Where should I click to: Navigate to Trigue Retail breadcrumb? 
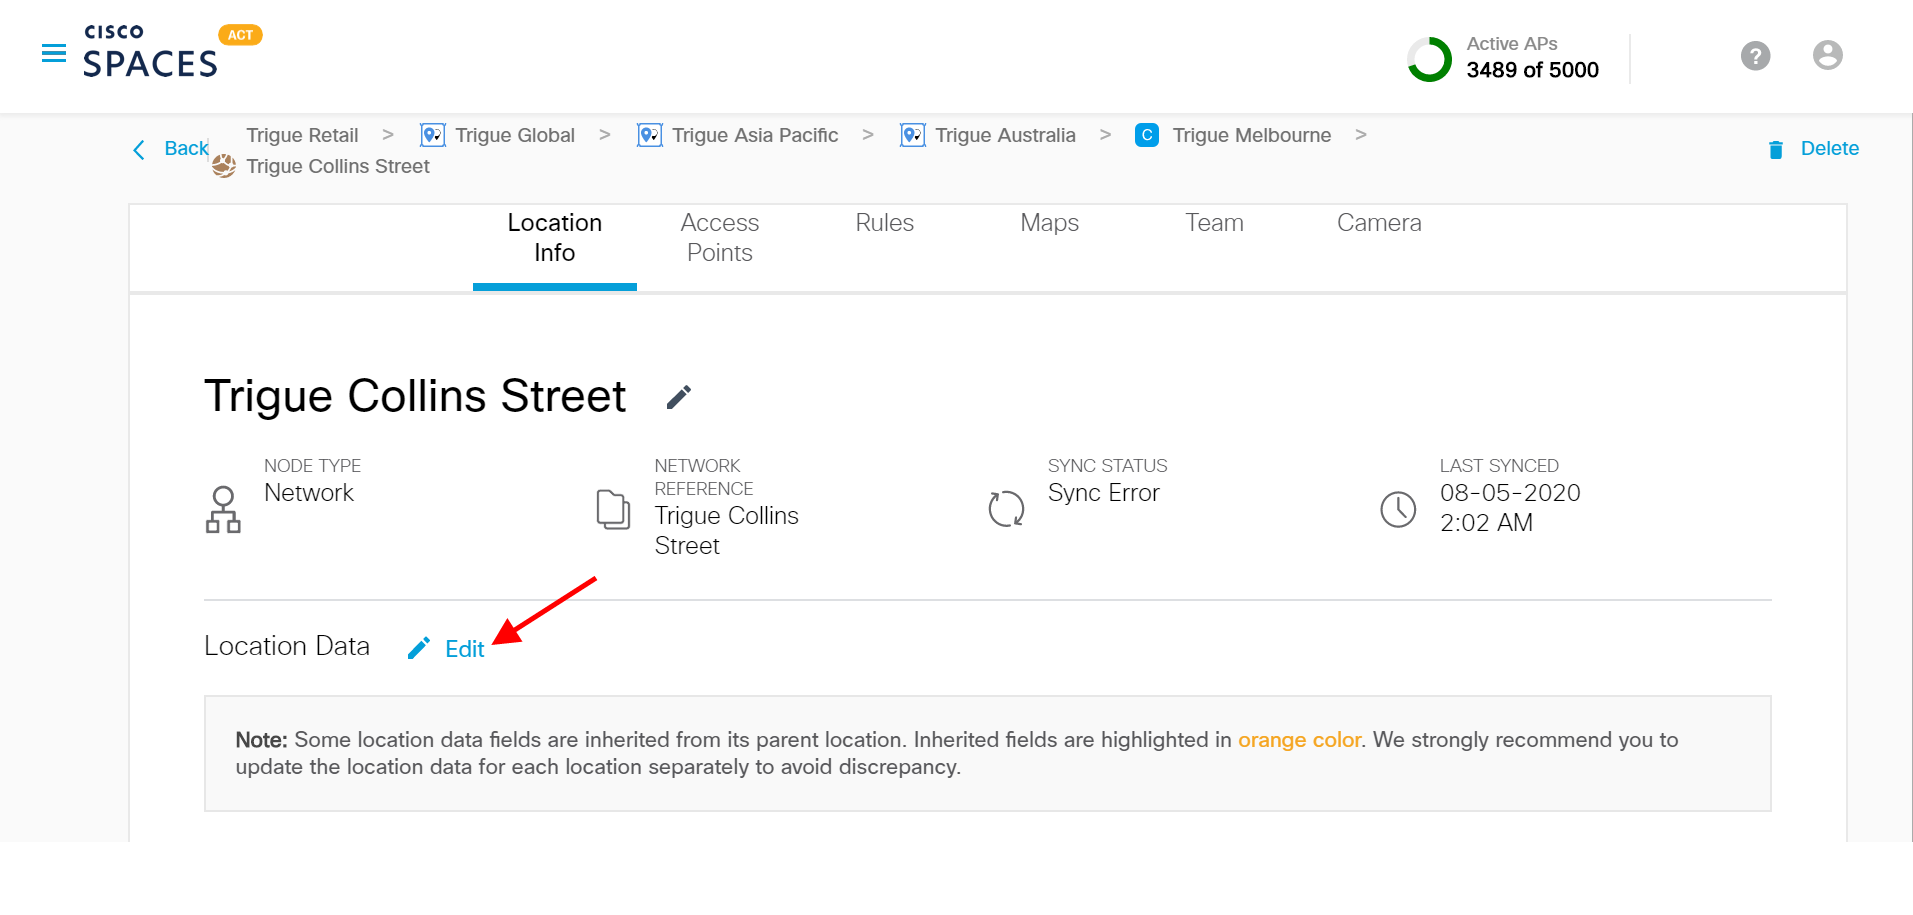302,135
